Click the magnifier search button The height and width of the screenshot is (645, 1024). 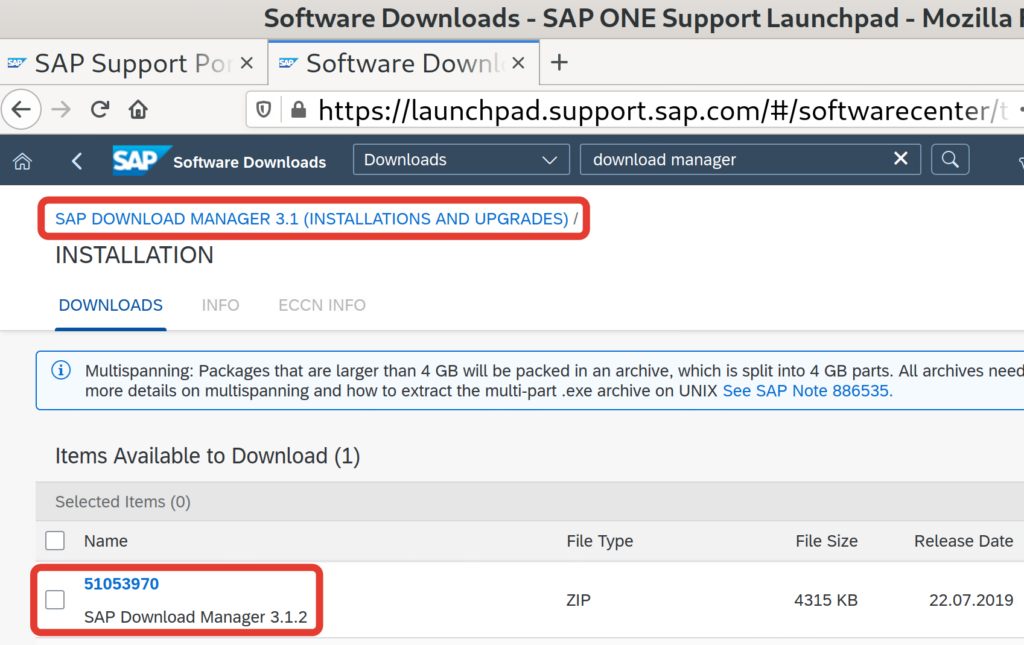[950, 160]
